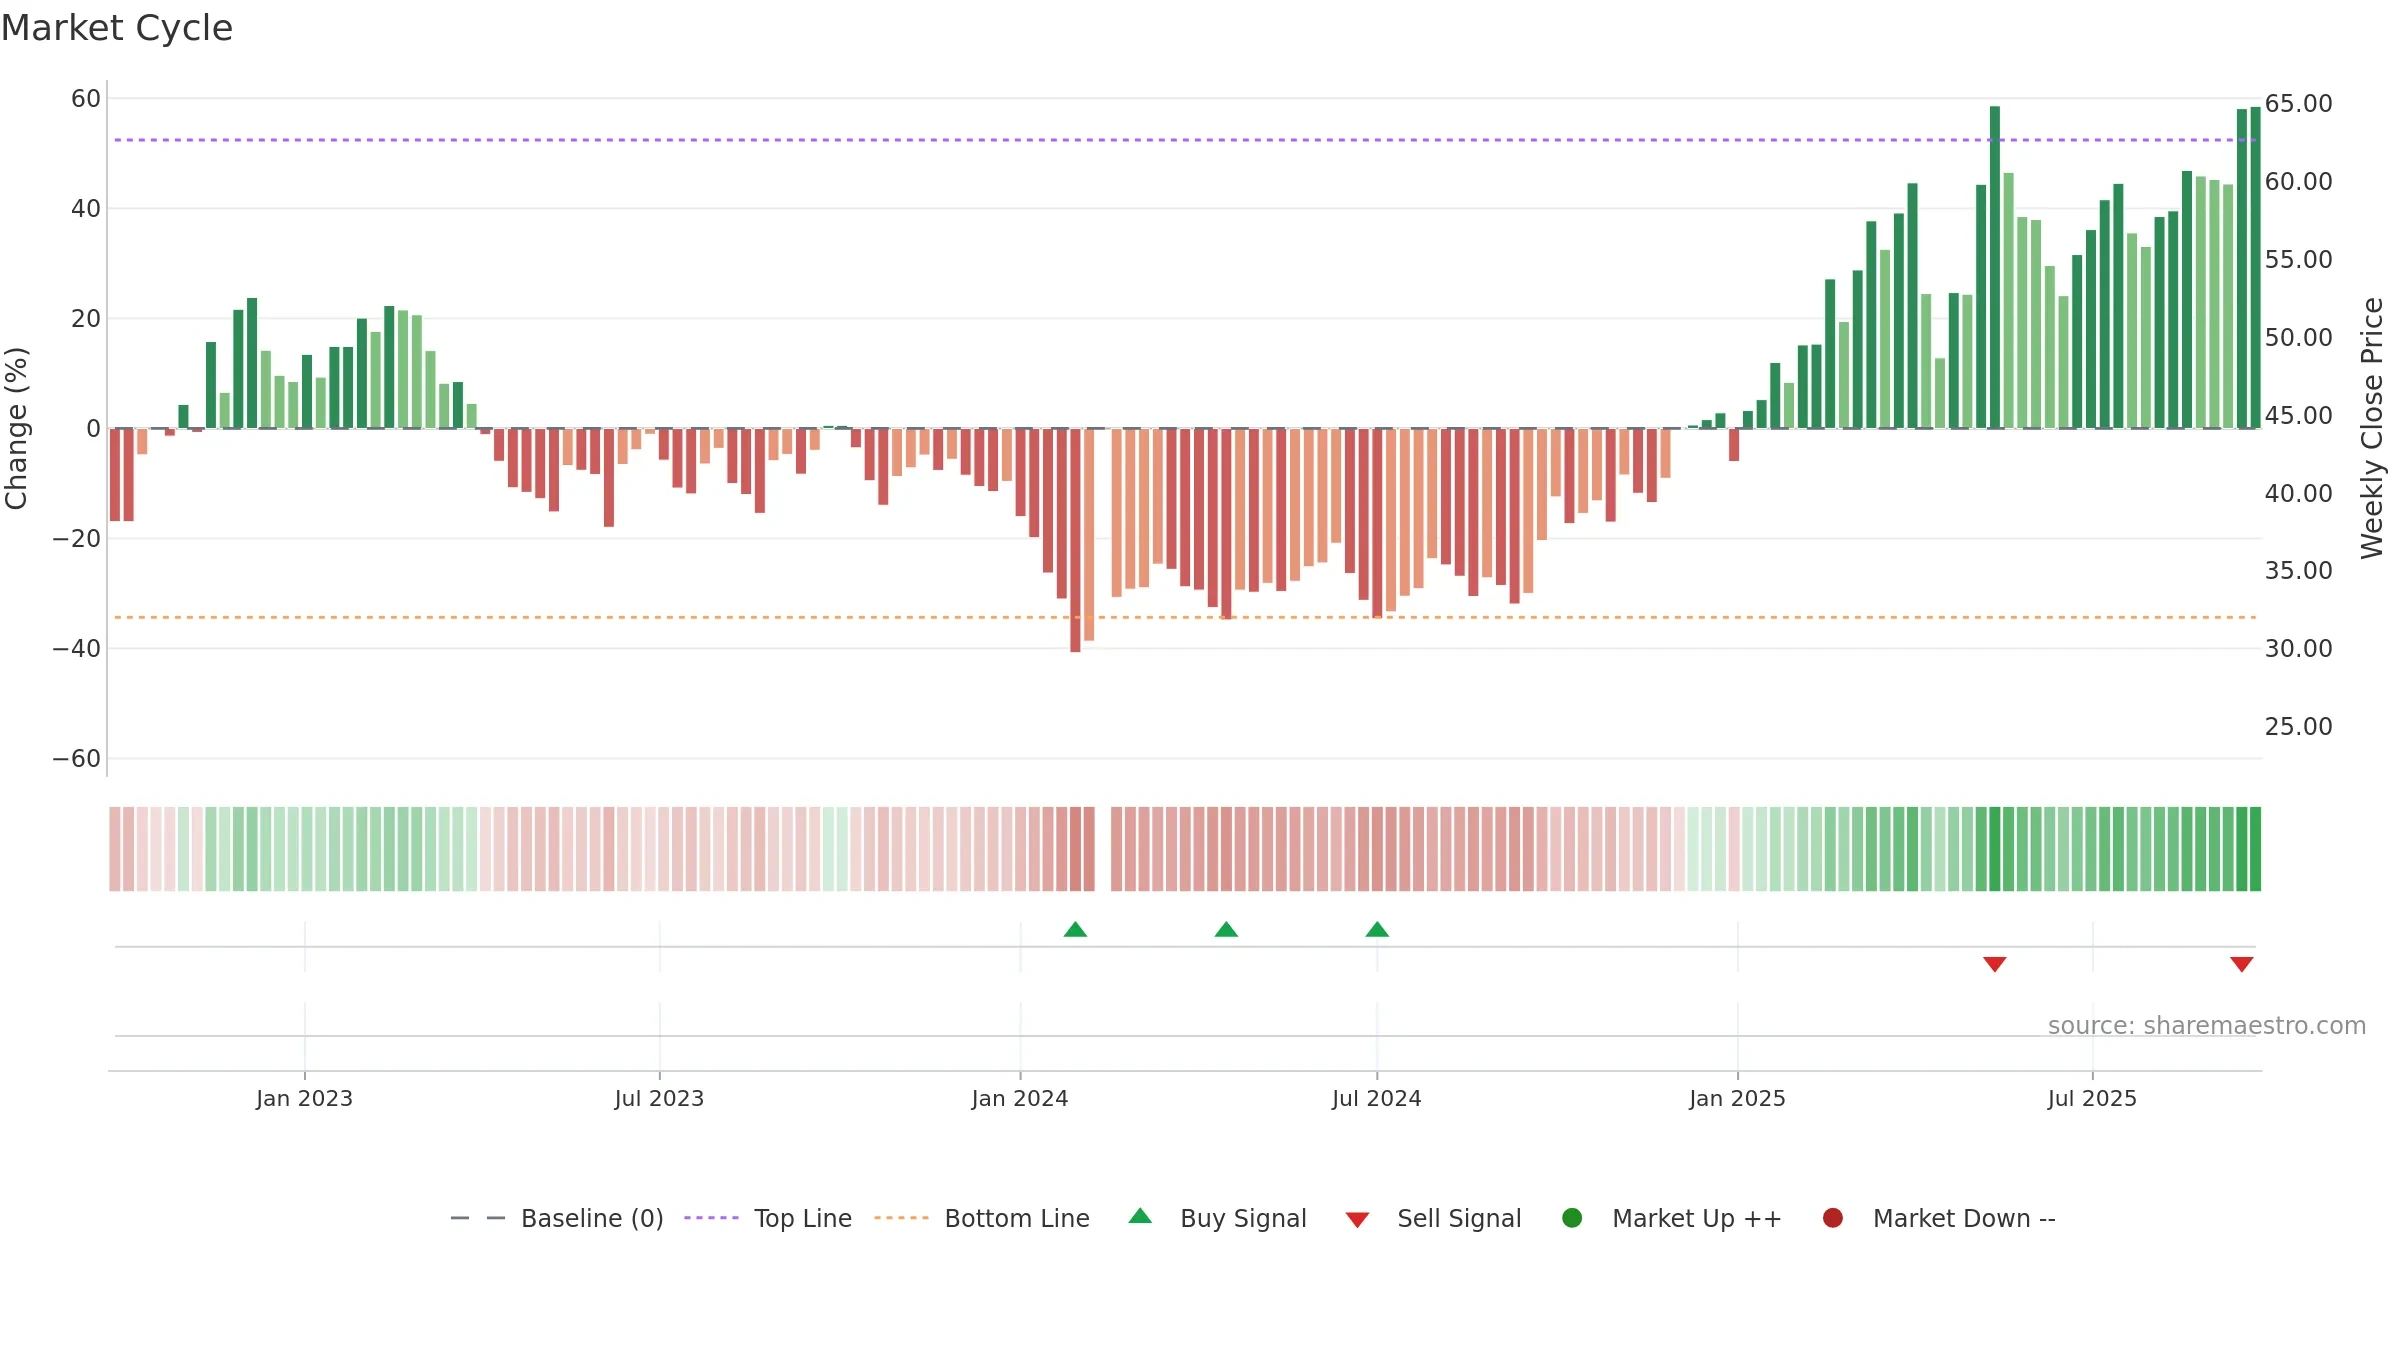
Task: Click the orange dotted bottom line
Action: click(1185, 617)
